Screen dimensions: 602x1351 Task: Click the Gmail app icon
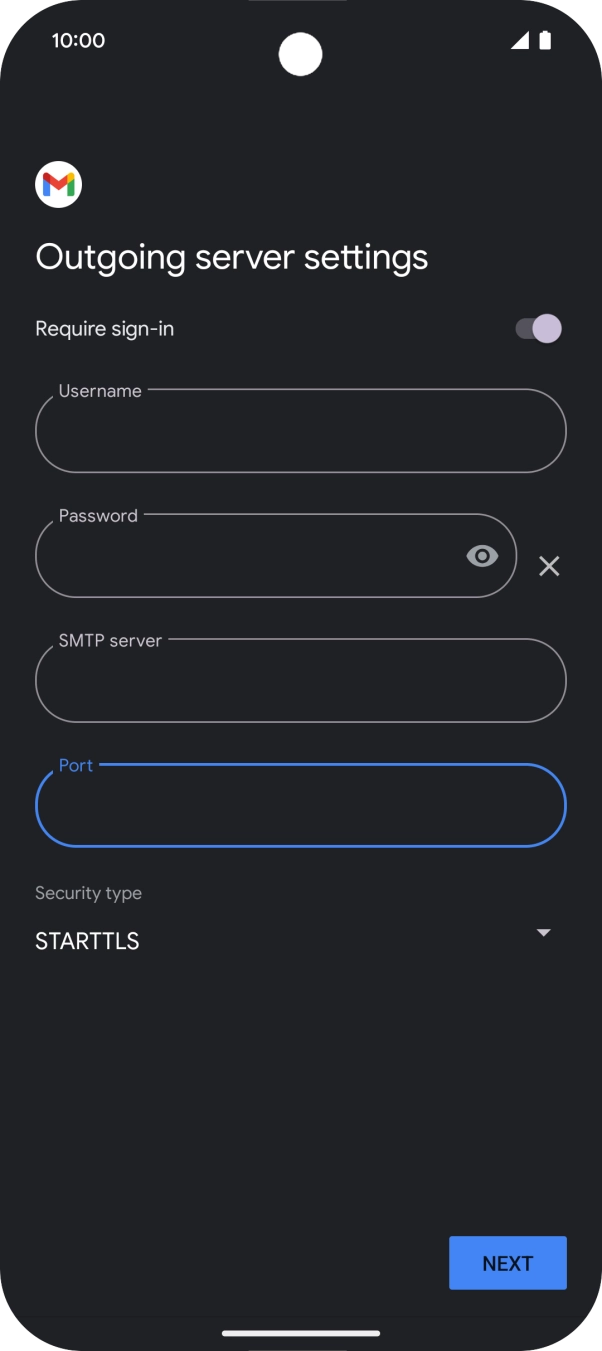(x=58, y=184)
